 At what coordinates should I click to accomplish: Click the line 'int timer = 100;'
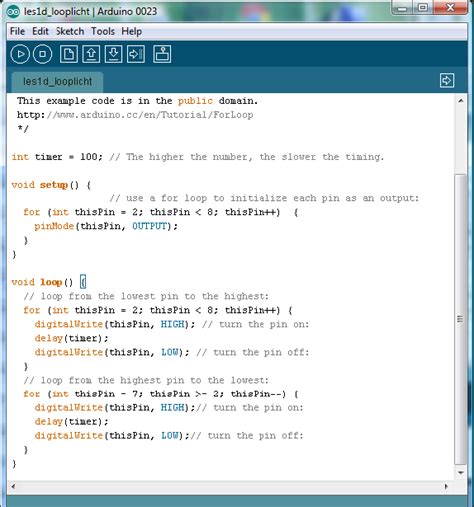click(57, 157)
